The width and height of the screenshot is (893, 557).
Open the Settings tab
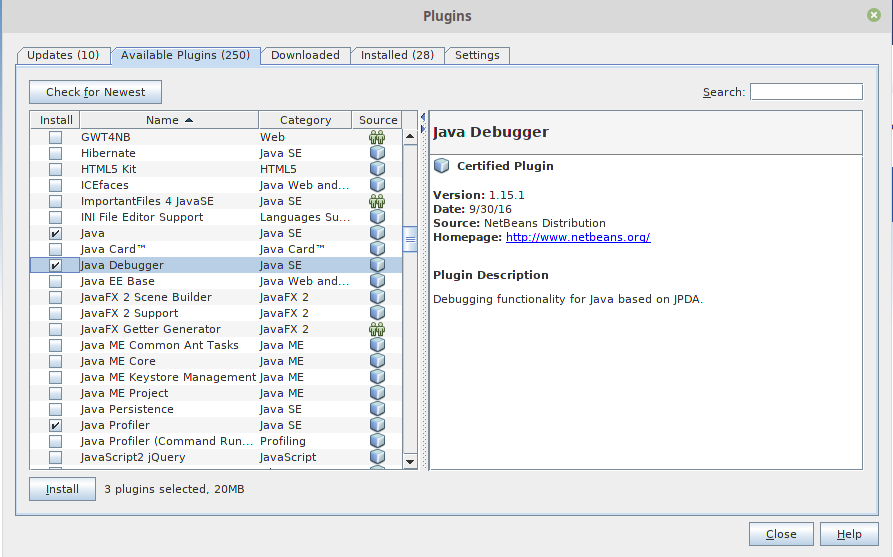477,55
